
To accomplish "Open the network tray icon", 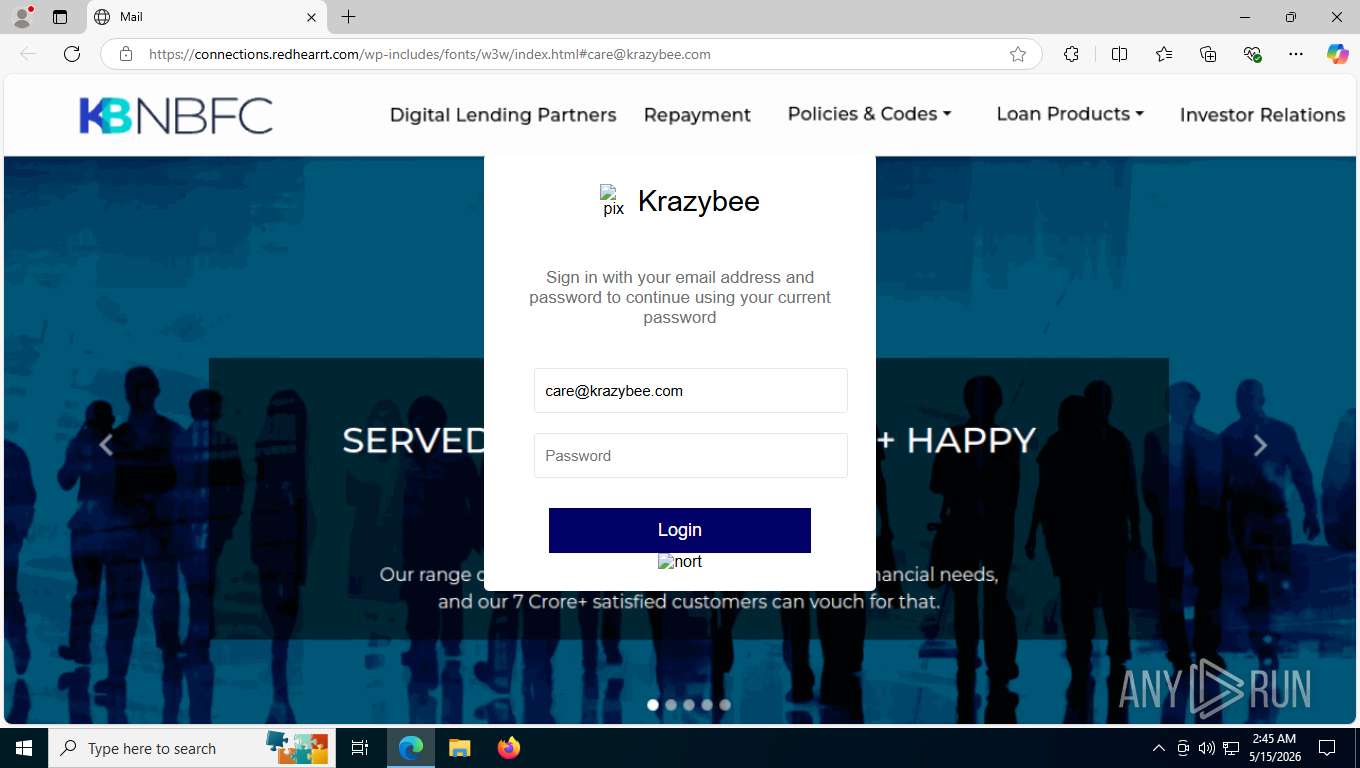I will [1231, 748].
